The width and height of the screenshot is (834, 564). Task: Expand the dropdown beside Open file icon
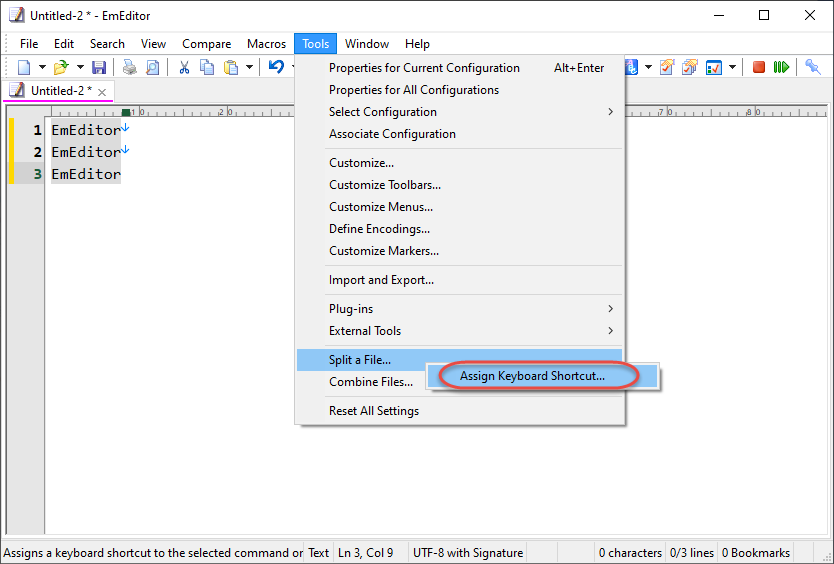[80, 68]
